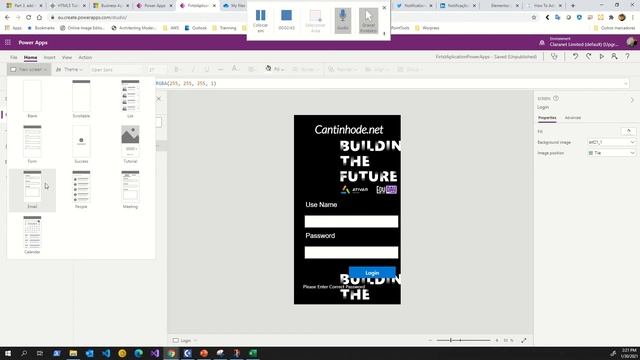The height and width of the screenshot is (360, 640).
Task: Click the App checker stethoscope icon
Action: click(554, 57)
